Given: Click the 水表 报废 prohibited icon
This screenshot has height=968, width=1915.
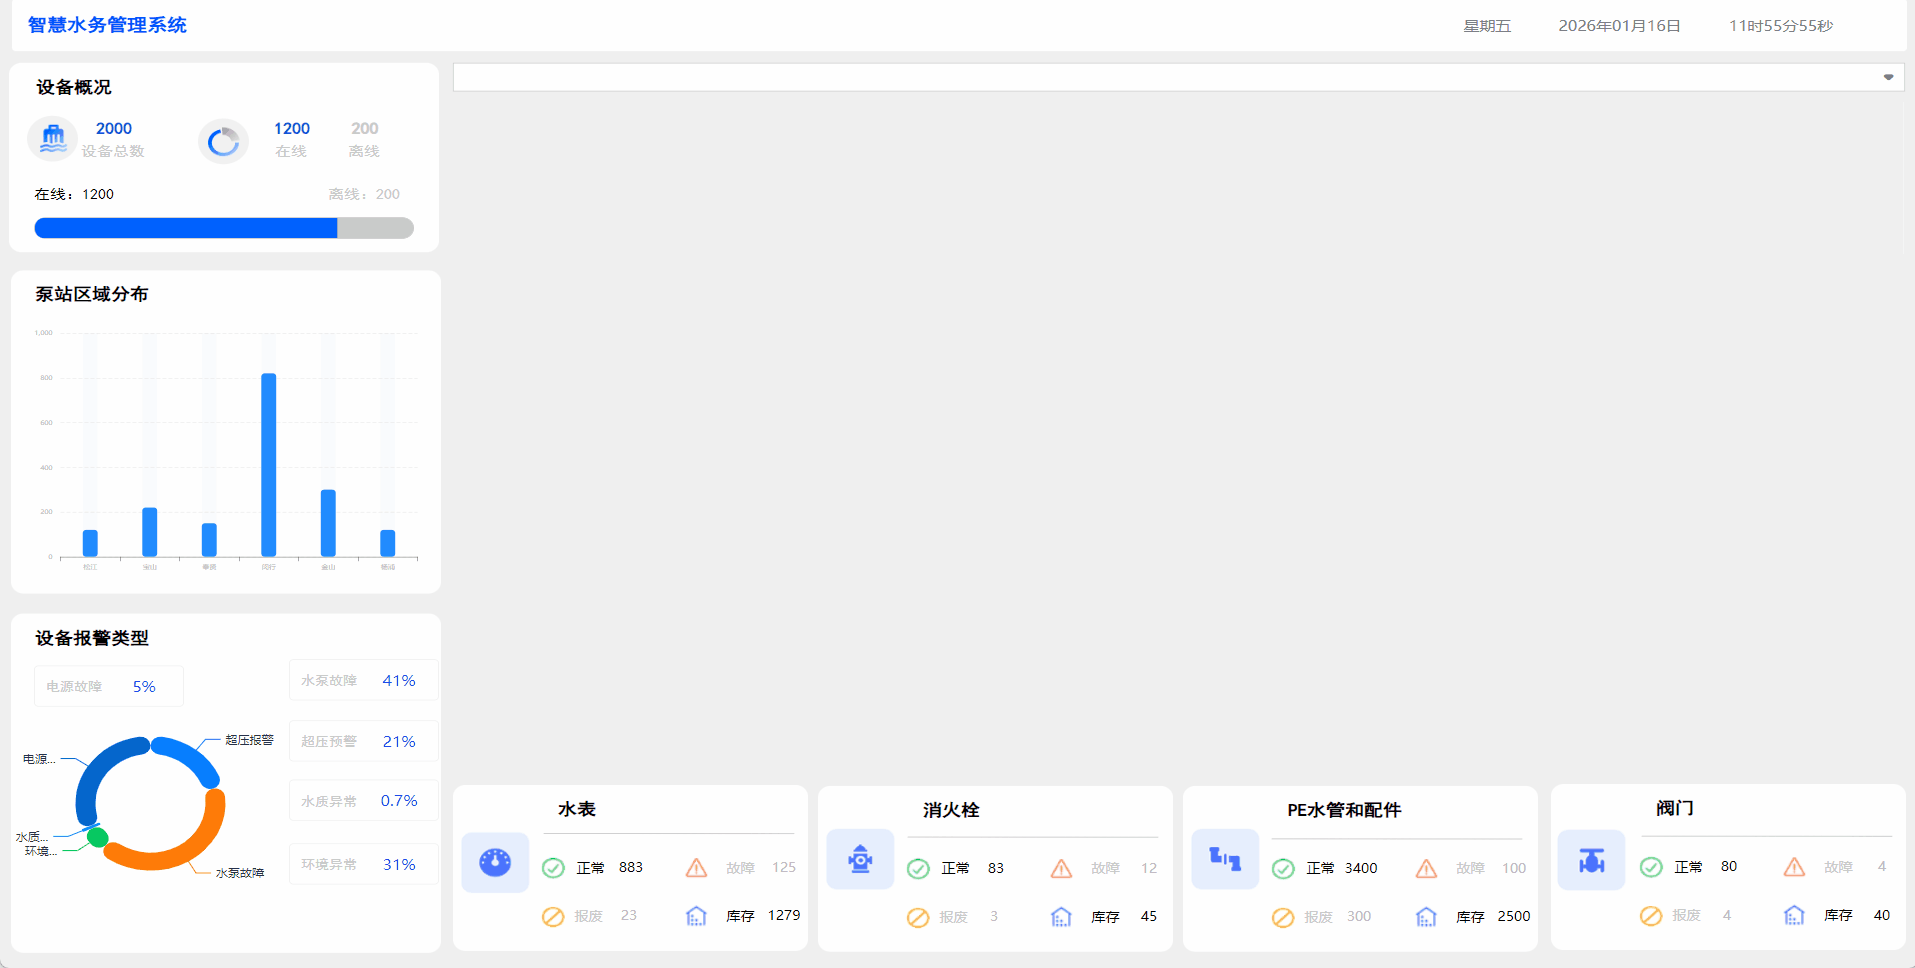Looking at the screenshot, I should [553, 917].
